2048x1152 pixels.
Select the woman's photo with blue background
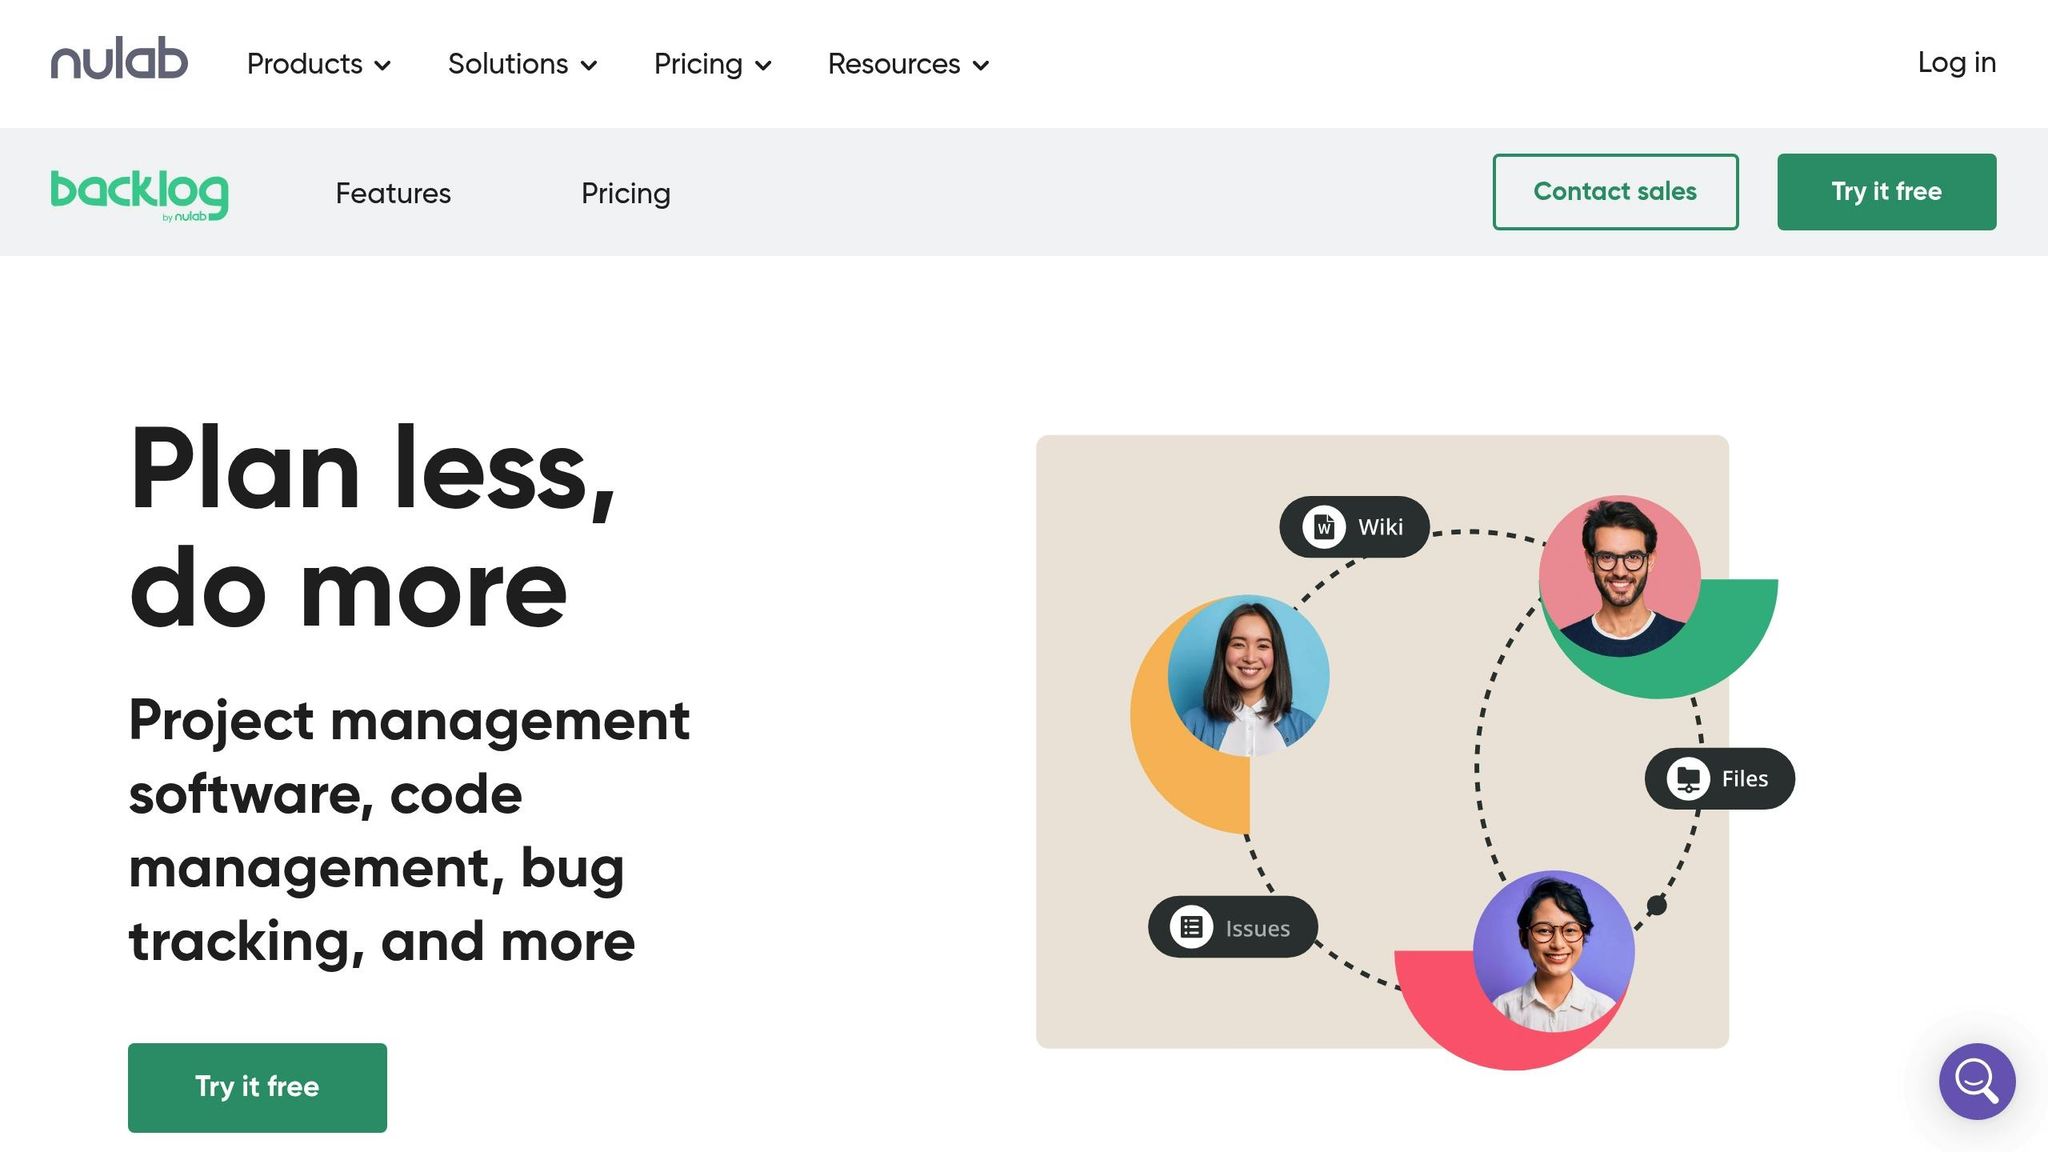point(1248,675)
